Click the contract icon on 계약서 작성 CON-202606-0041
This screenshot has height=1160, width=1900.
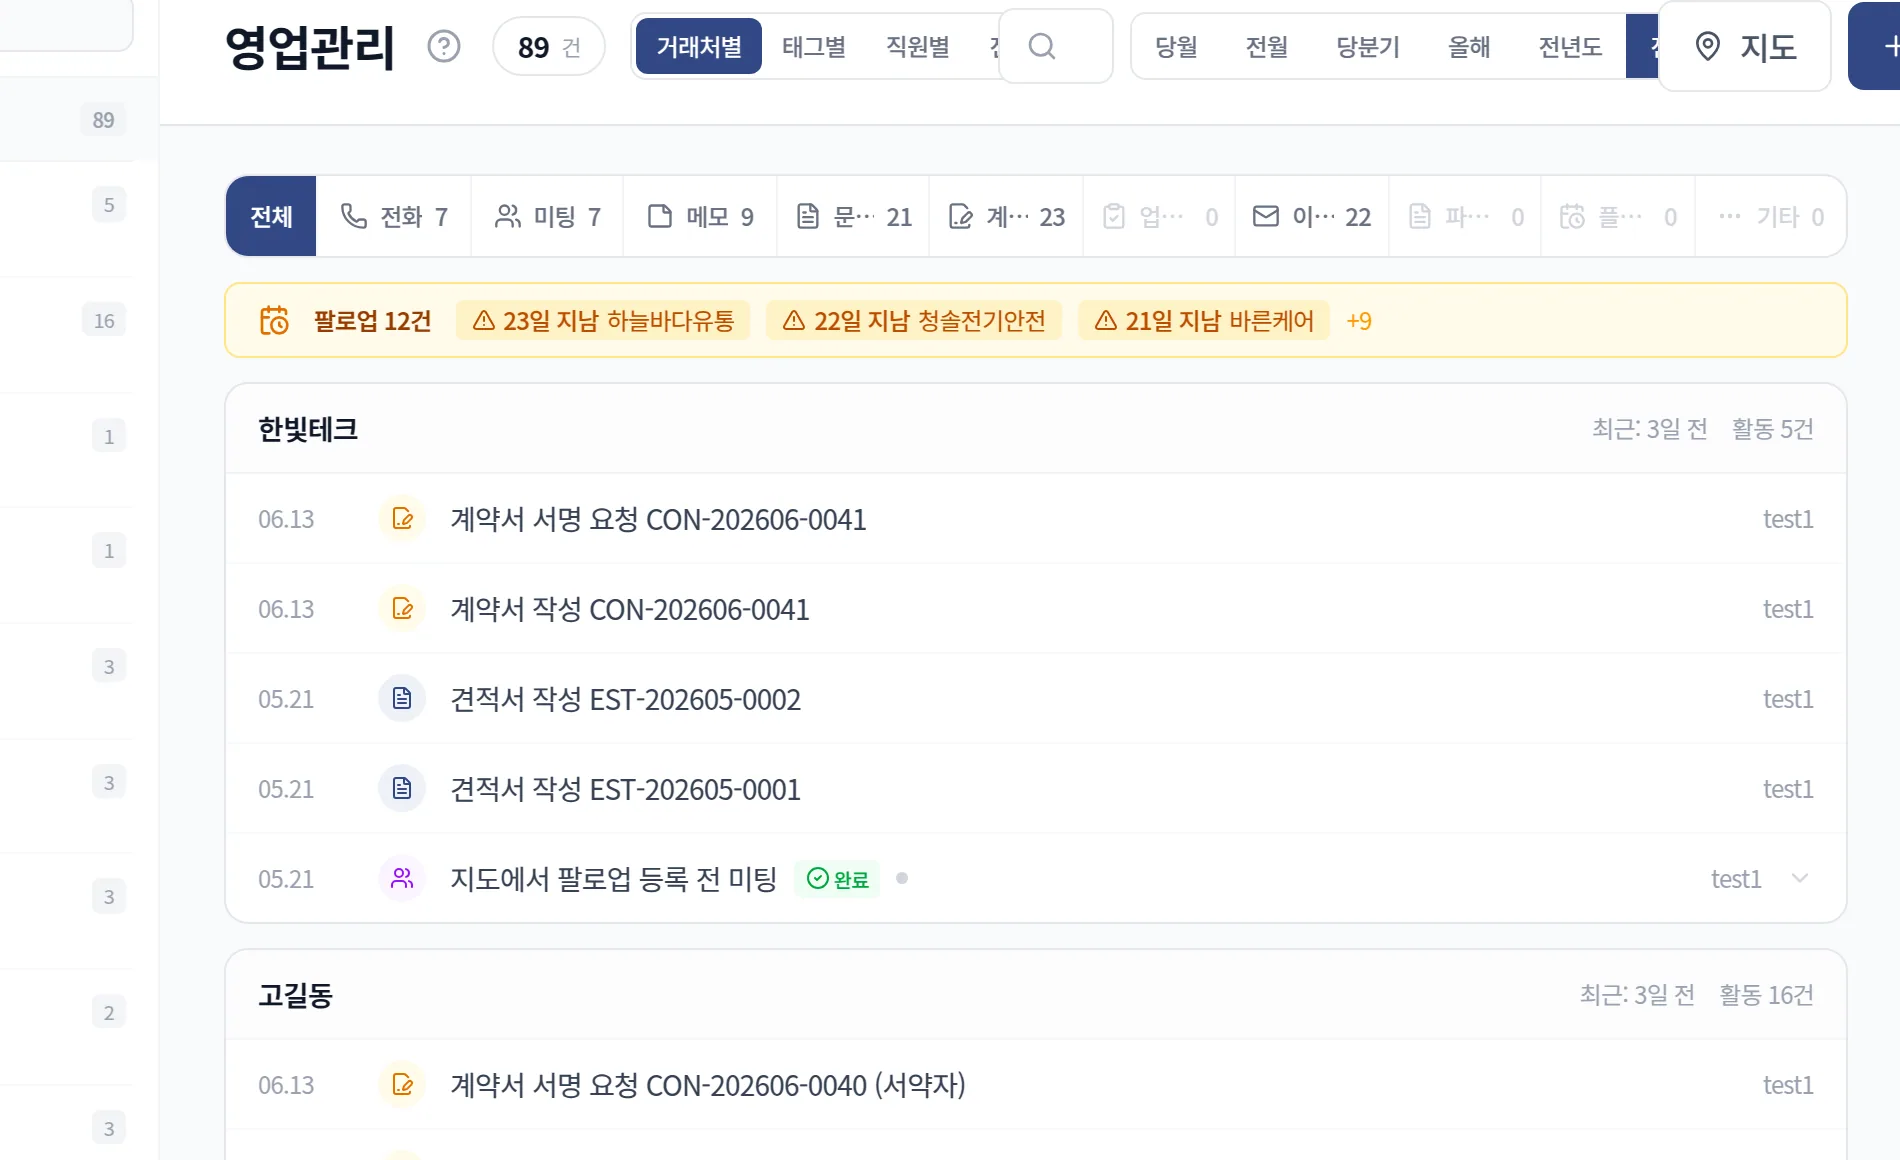402,609
